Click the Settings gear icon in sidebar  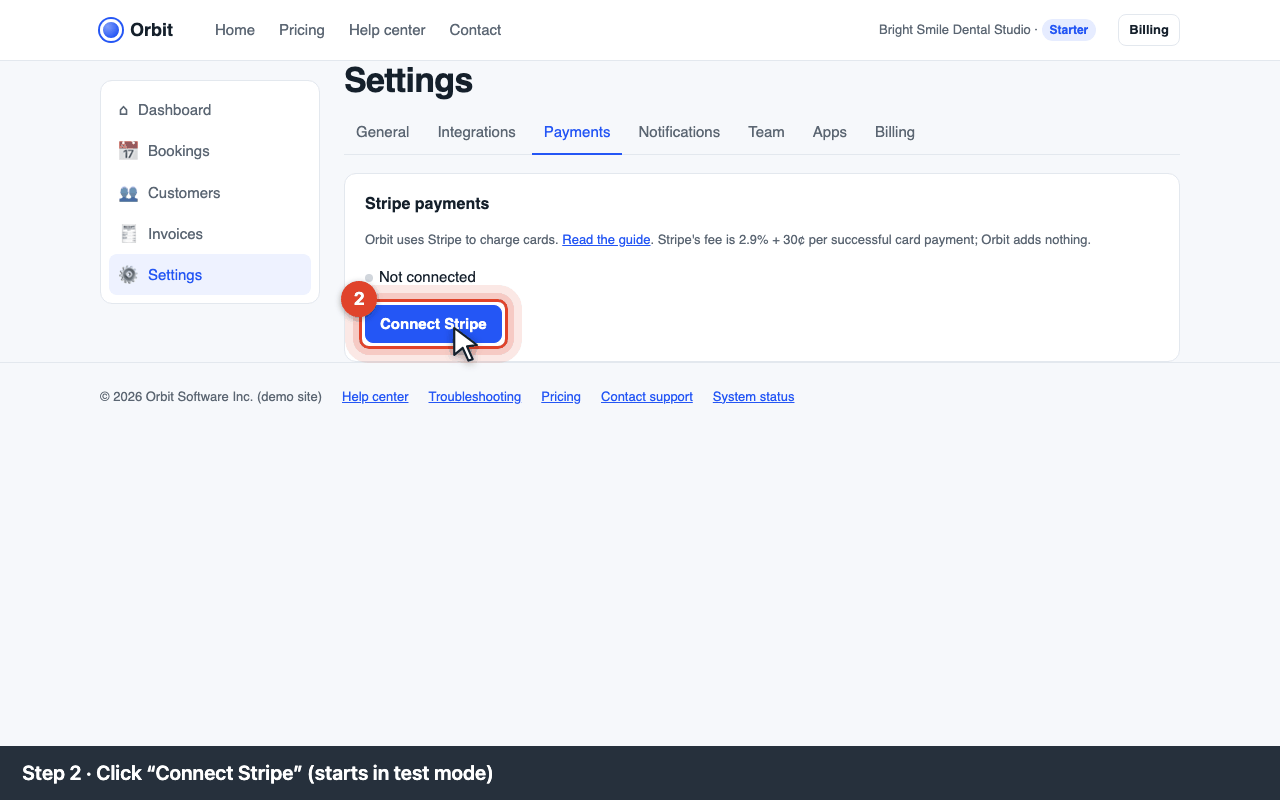pyautogui.click(x=128, y=275)
